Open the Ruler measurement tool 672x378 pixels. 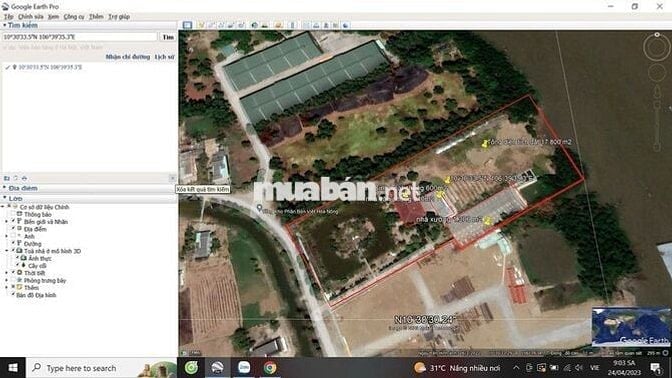click(x=293, y=25)
